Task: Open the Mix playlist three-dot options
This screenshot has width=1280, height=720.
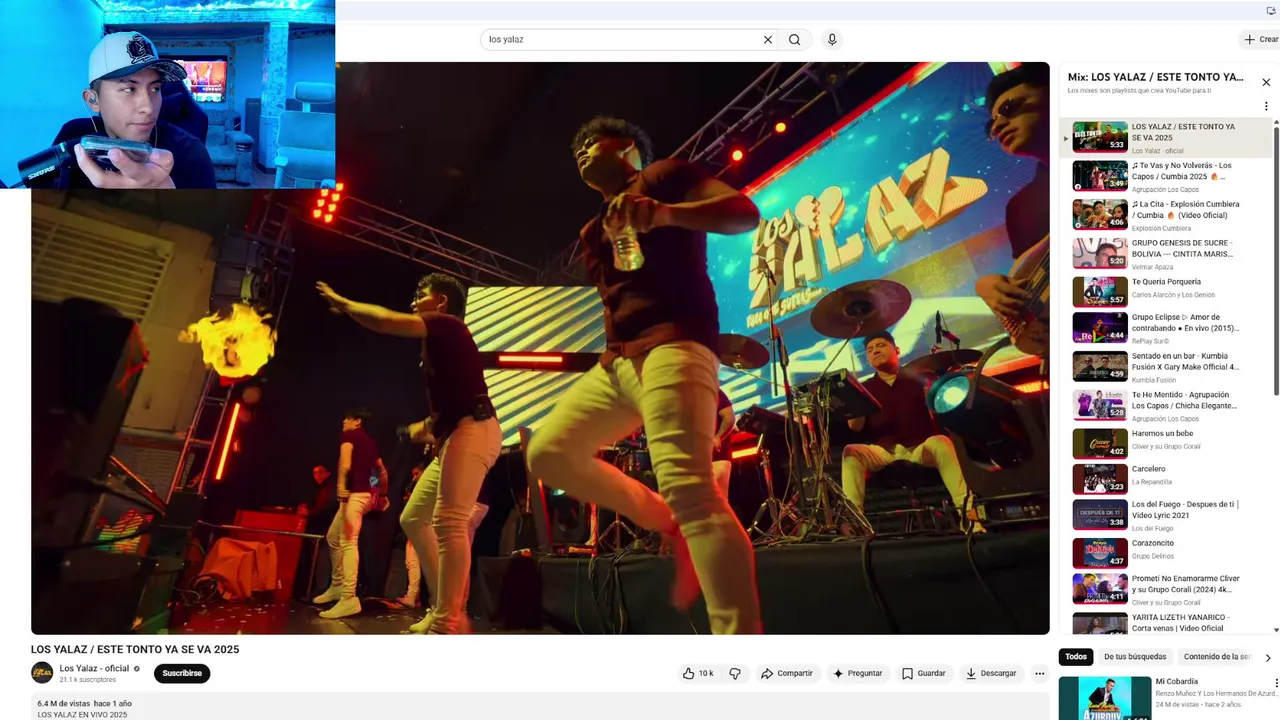Action: point(1266,106)
